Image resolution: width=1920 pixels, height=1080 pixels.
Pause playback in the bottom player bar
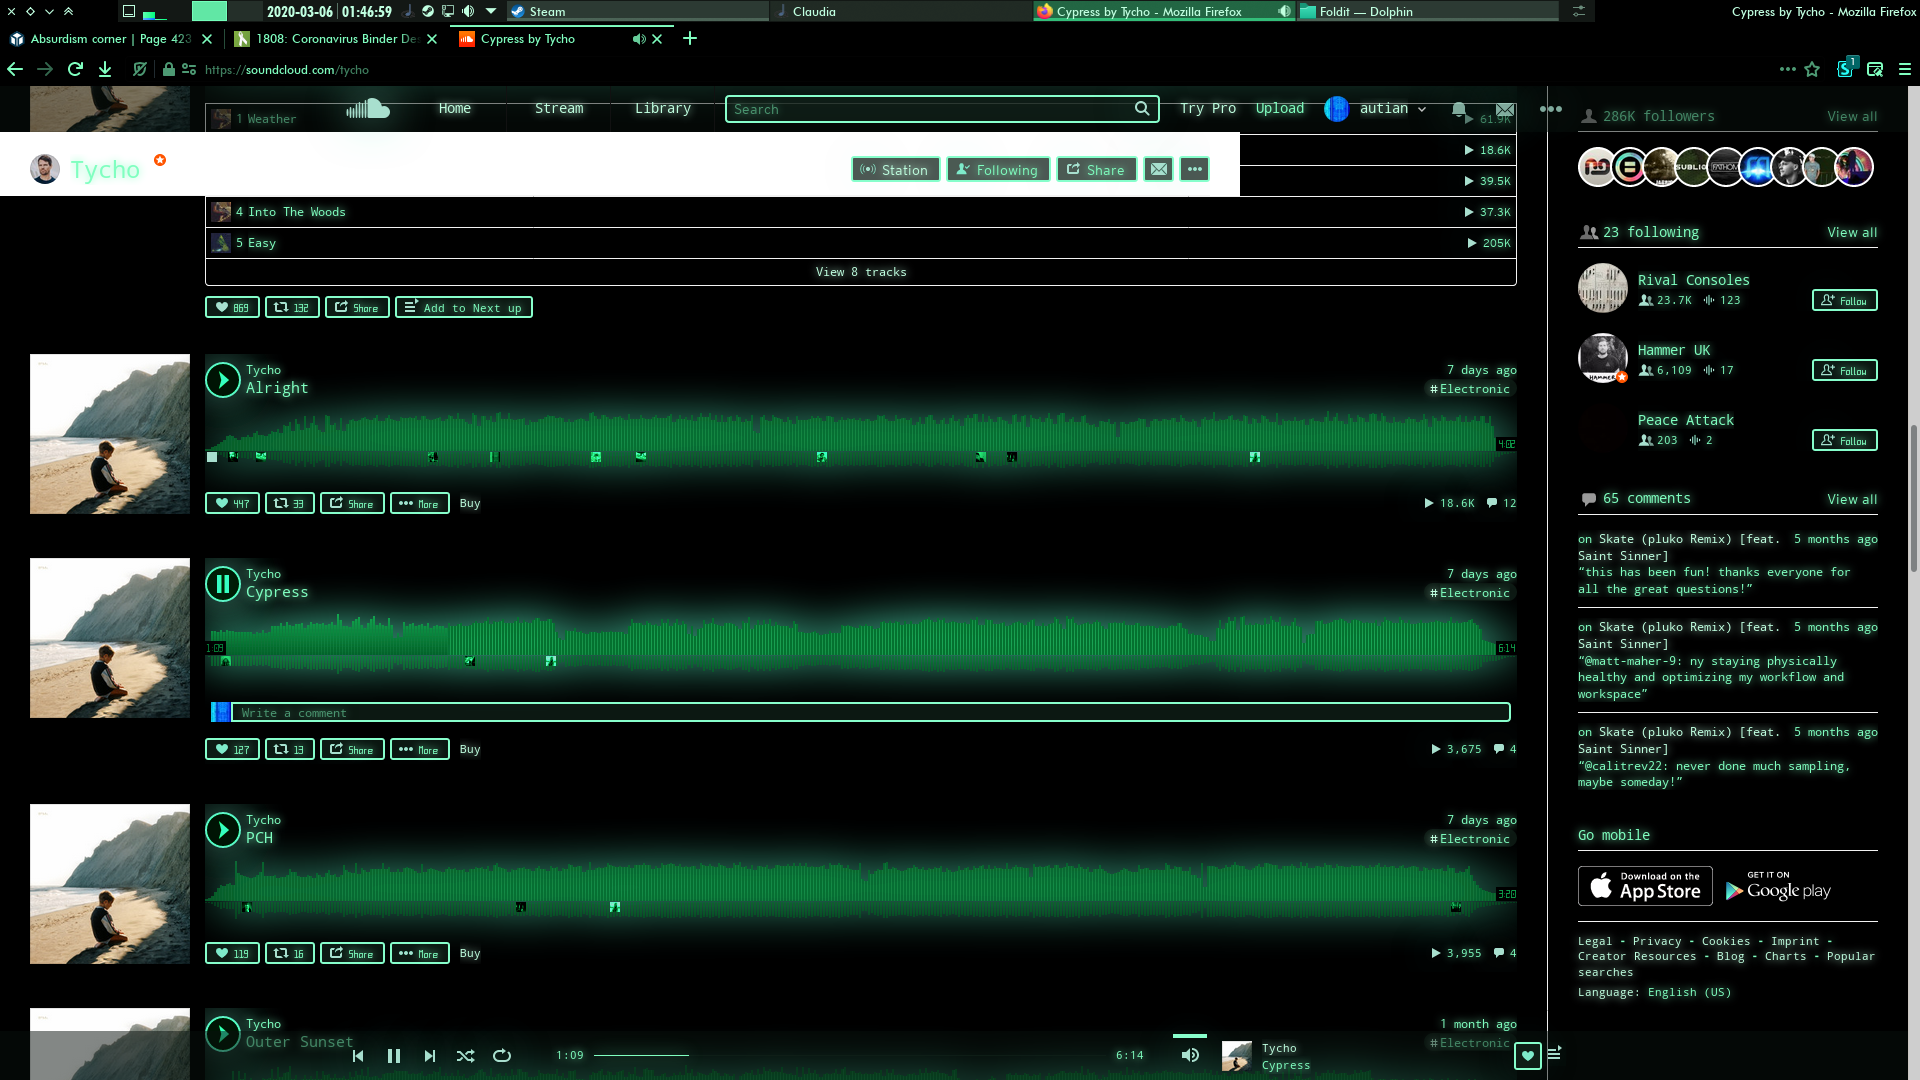pos(394,1056)
